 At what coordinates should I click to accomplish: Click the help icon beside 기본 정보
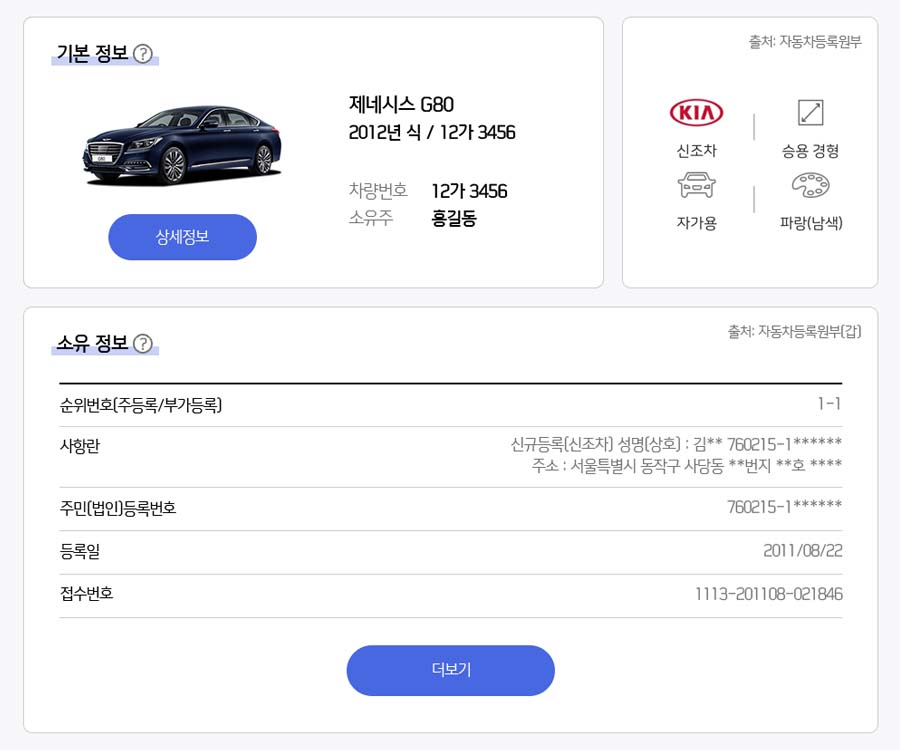[143, 54]
